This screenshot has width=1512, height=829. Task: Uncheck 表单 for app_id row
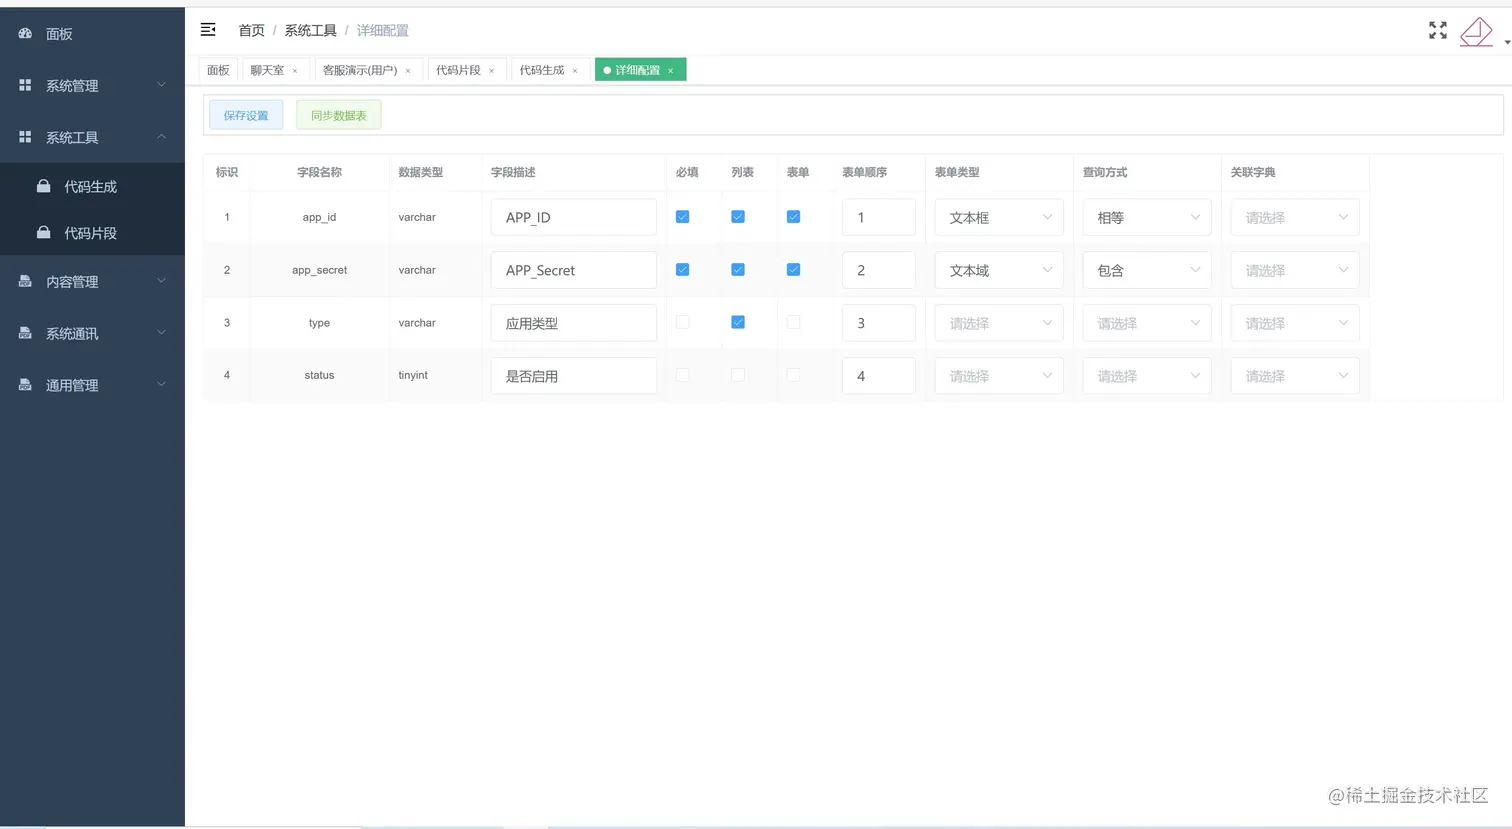coord(793,217)
